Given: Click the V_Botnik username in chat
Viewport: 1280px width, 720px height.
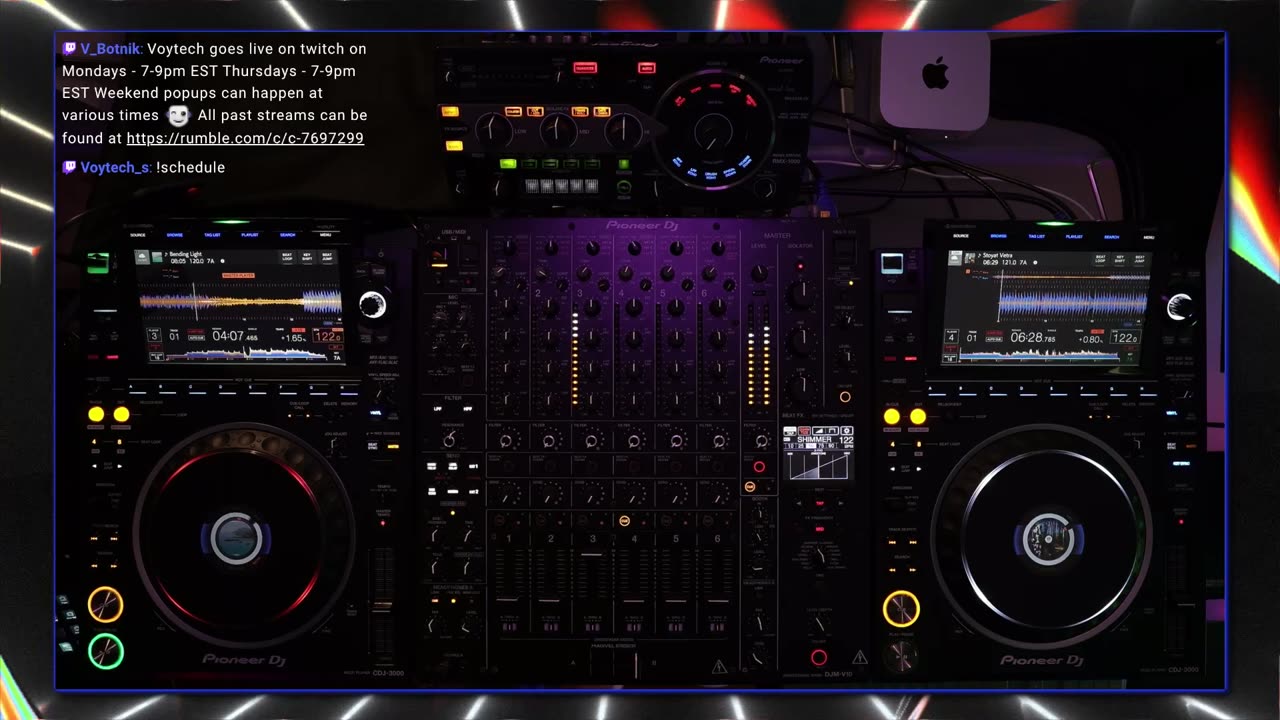Looking at the screenshot, I should [x=111, y=49].
